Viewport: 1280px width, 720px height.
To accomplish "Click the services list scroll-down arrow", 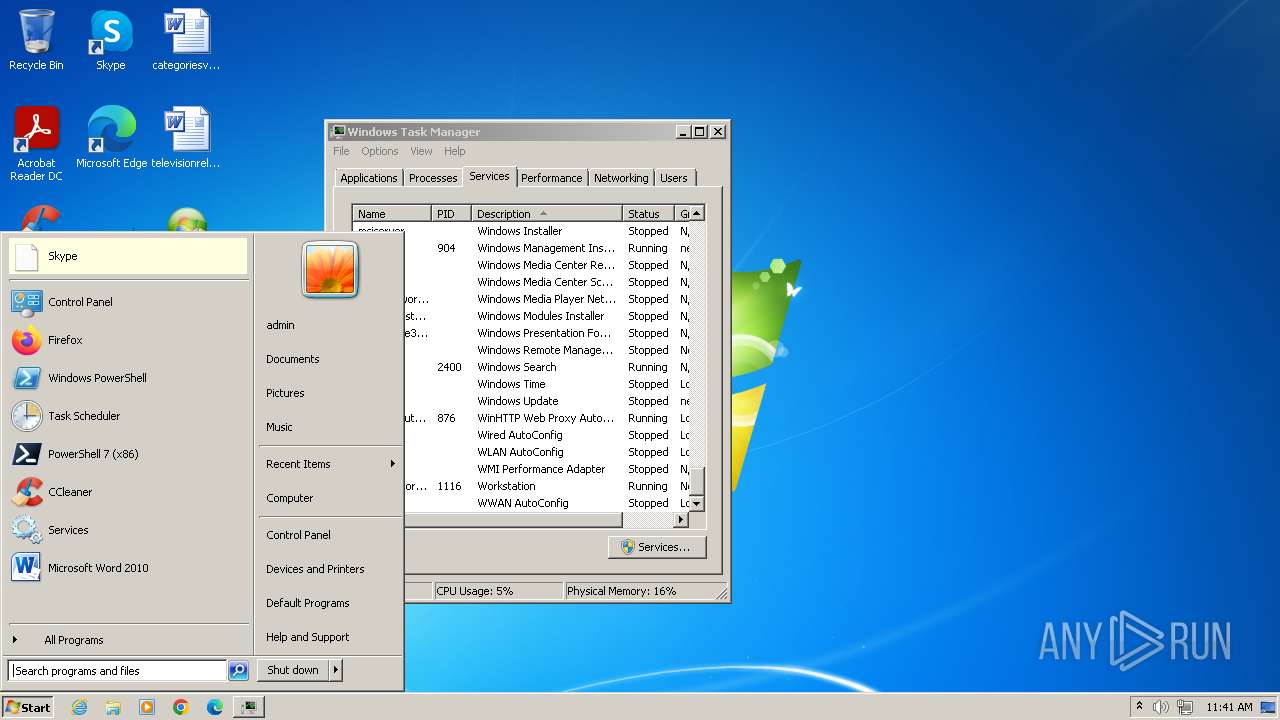I will [x=697, y=504].
